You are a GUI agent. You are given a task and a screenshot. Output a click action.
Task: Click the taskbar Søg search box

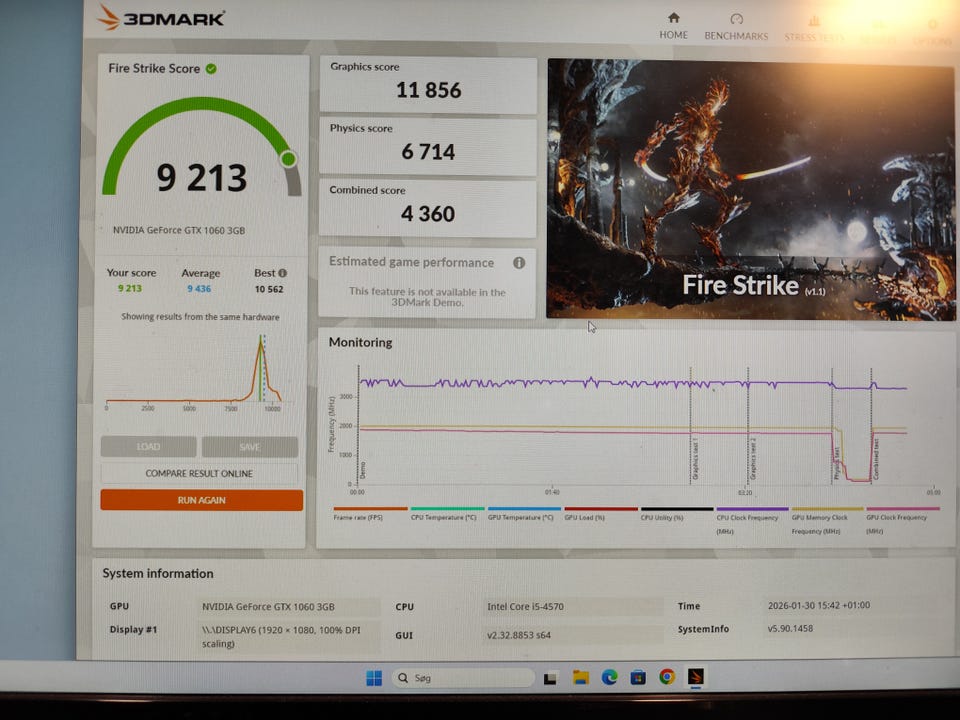pyautogui.click(x=462, y=678)
